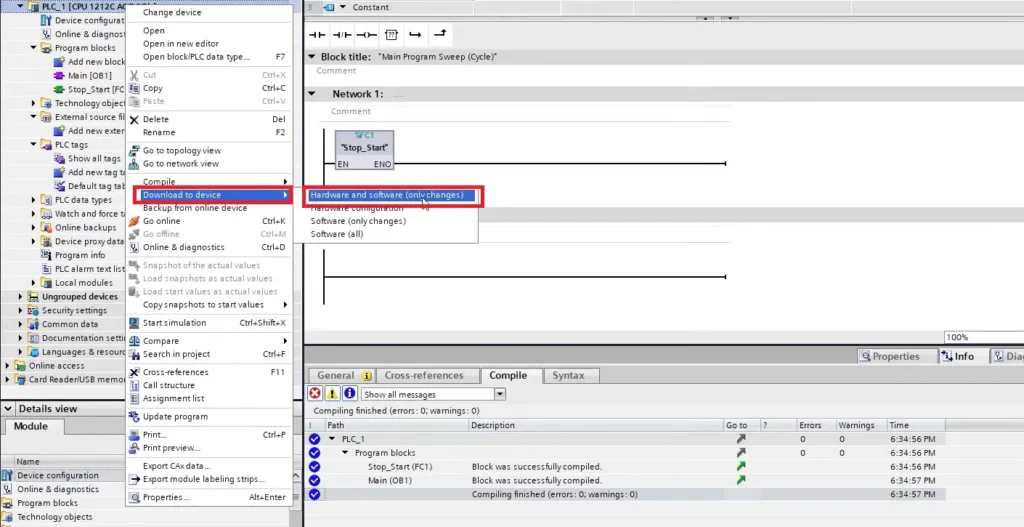Collapse PLC_1 row in compile results
This screenshot has width=1024, height=527.
(332, 439)
